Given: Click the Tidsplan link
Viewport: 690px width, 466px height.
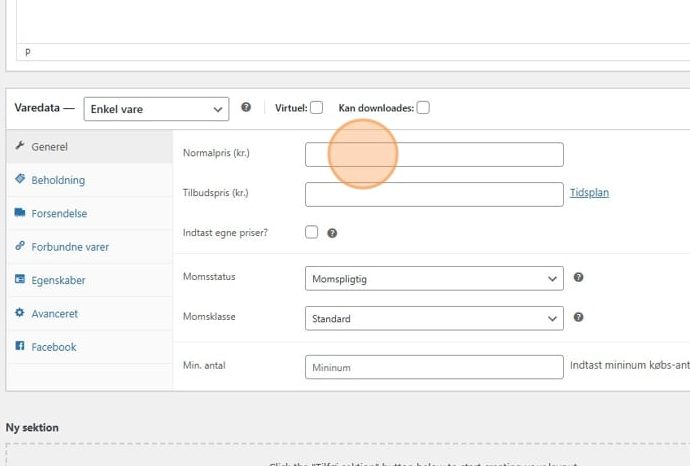Looking at the screenshot, I should coord(589,193).
